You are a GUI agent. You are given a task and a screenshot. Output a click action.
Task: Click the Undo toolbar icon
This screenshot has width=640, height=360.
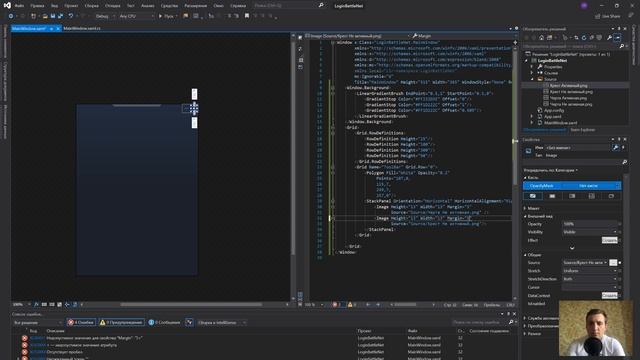(x=71, y=16)
